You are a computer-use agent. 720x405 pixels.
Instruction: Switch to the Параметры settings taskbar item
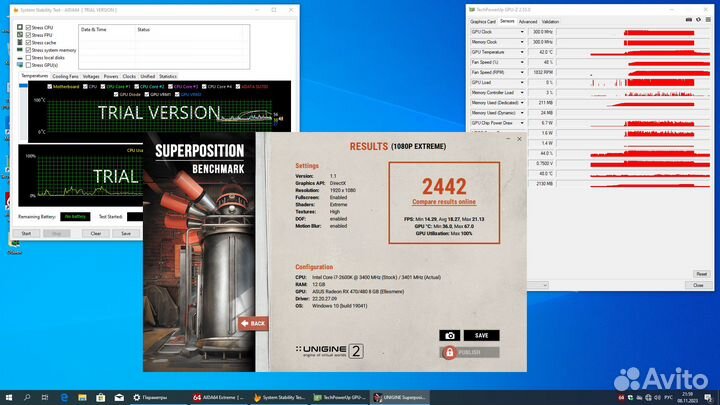coord(158,398)
